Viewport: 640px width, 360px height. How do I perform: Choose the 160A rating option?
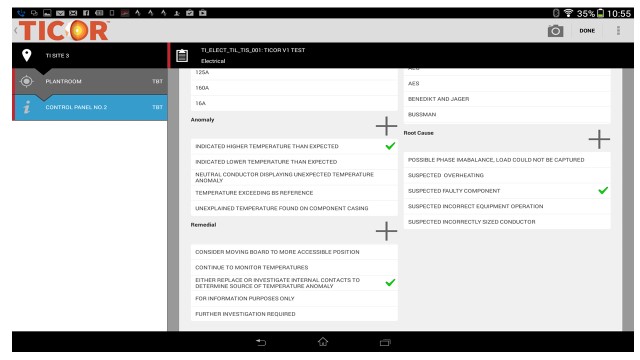pos(294,88)
